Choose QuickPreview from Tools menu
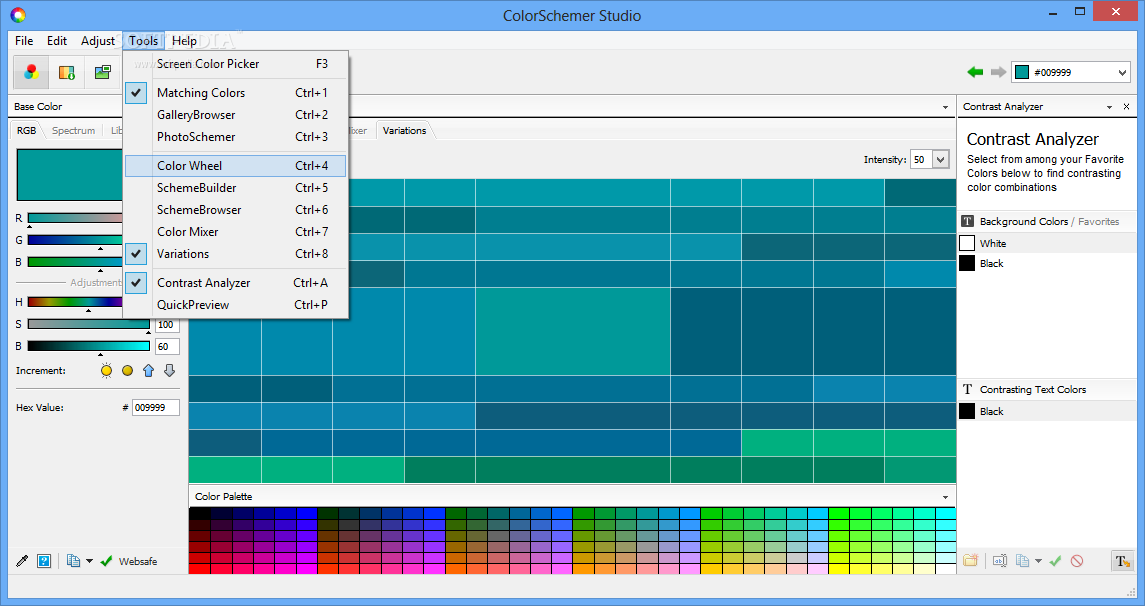1145x606 pixels. click(235, 304)
